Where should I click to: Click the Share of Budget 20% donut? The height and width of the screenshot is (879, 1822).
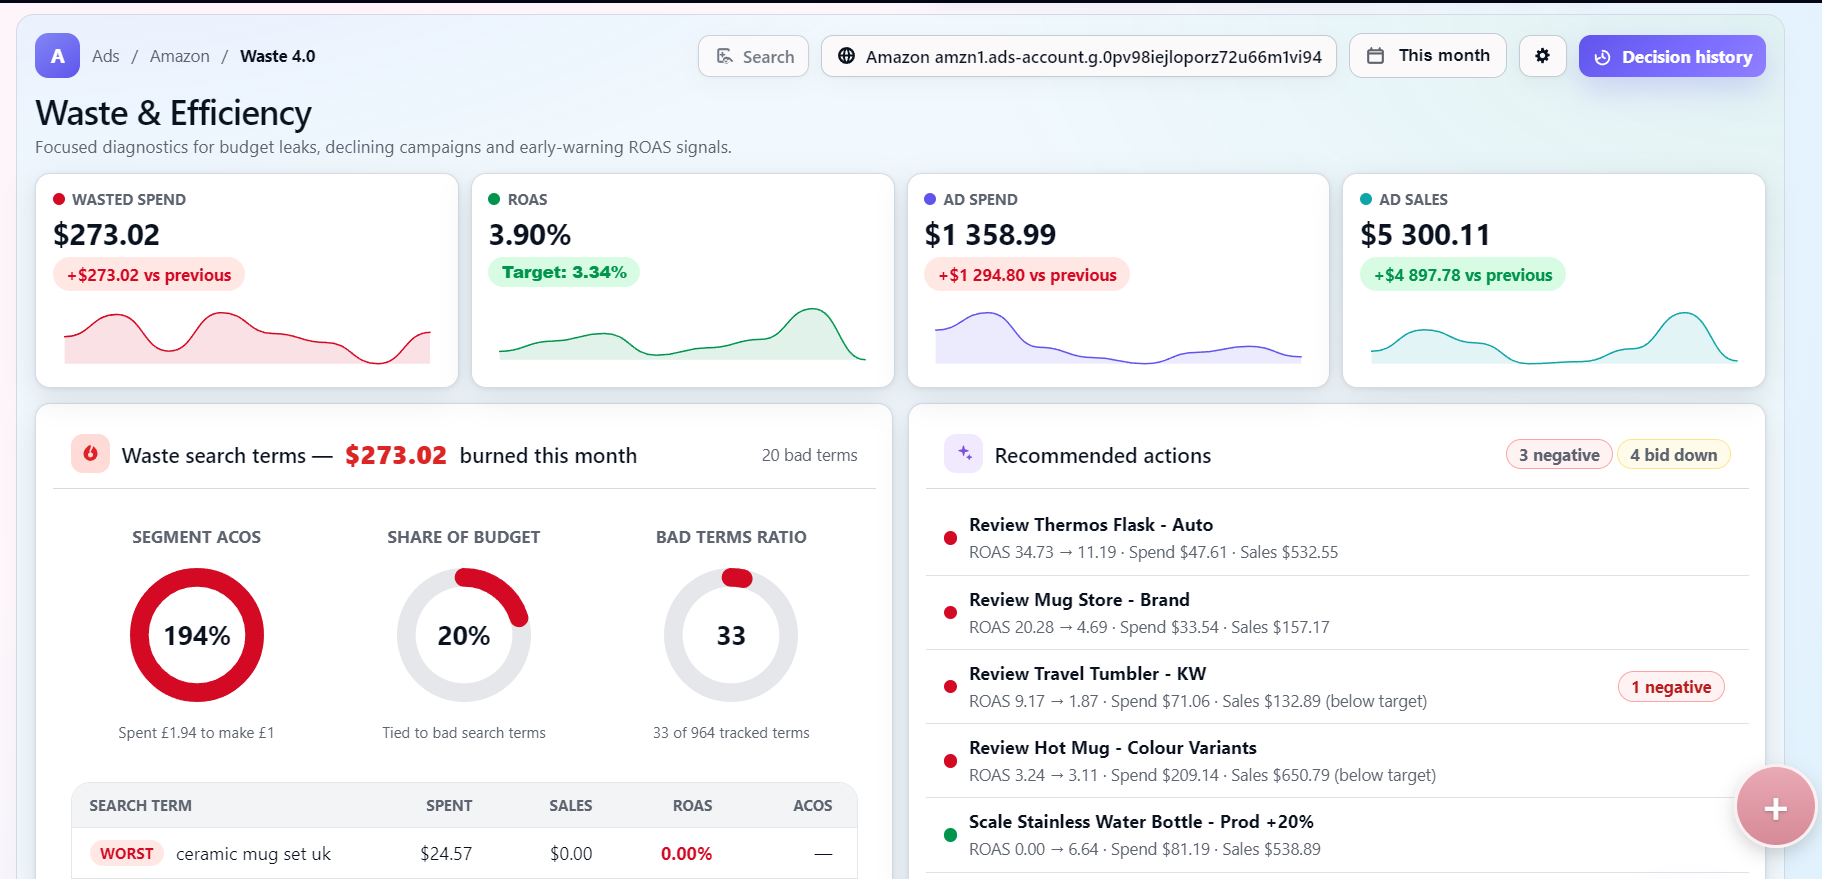click(464, 635)
